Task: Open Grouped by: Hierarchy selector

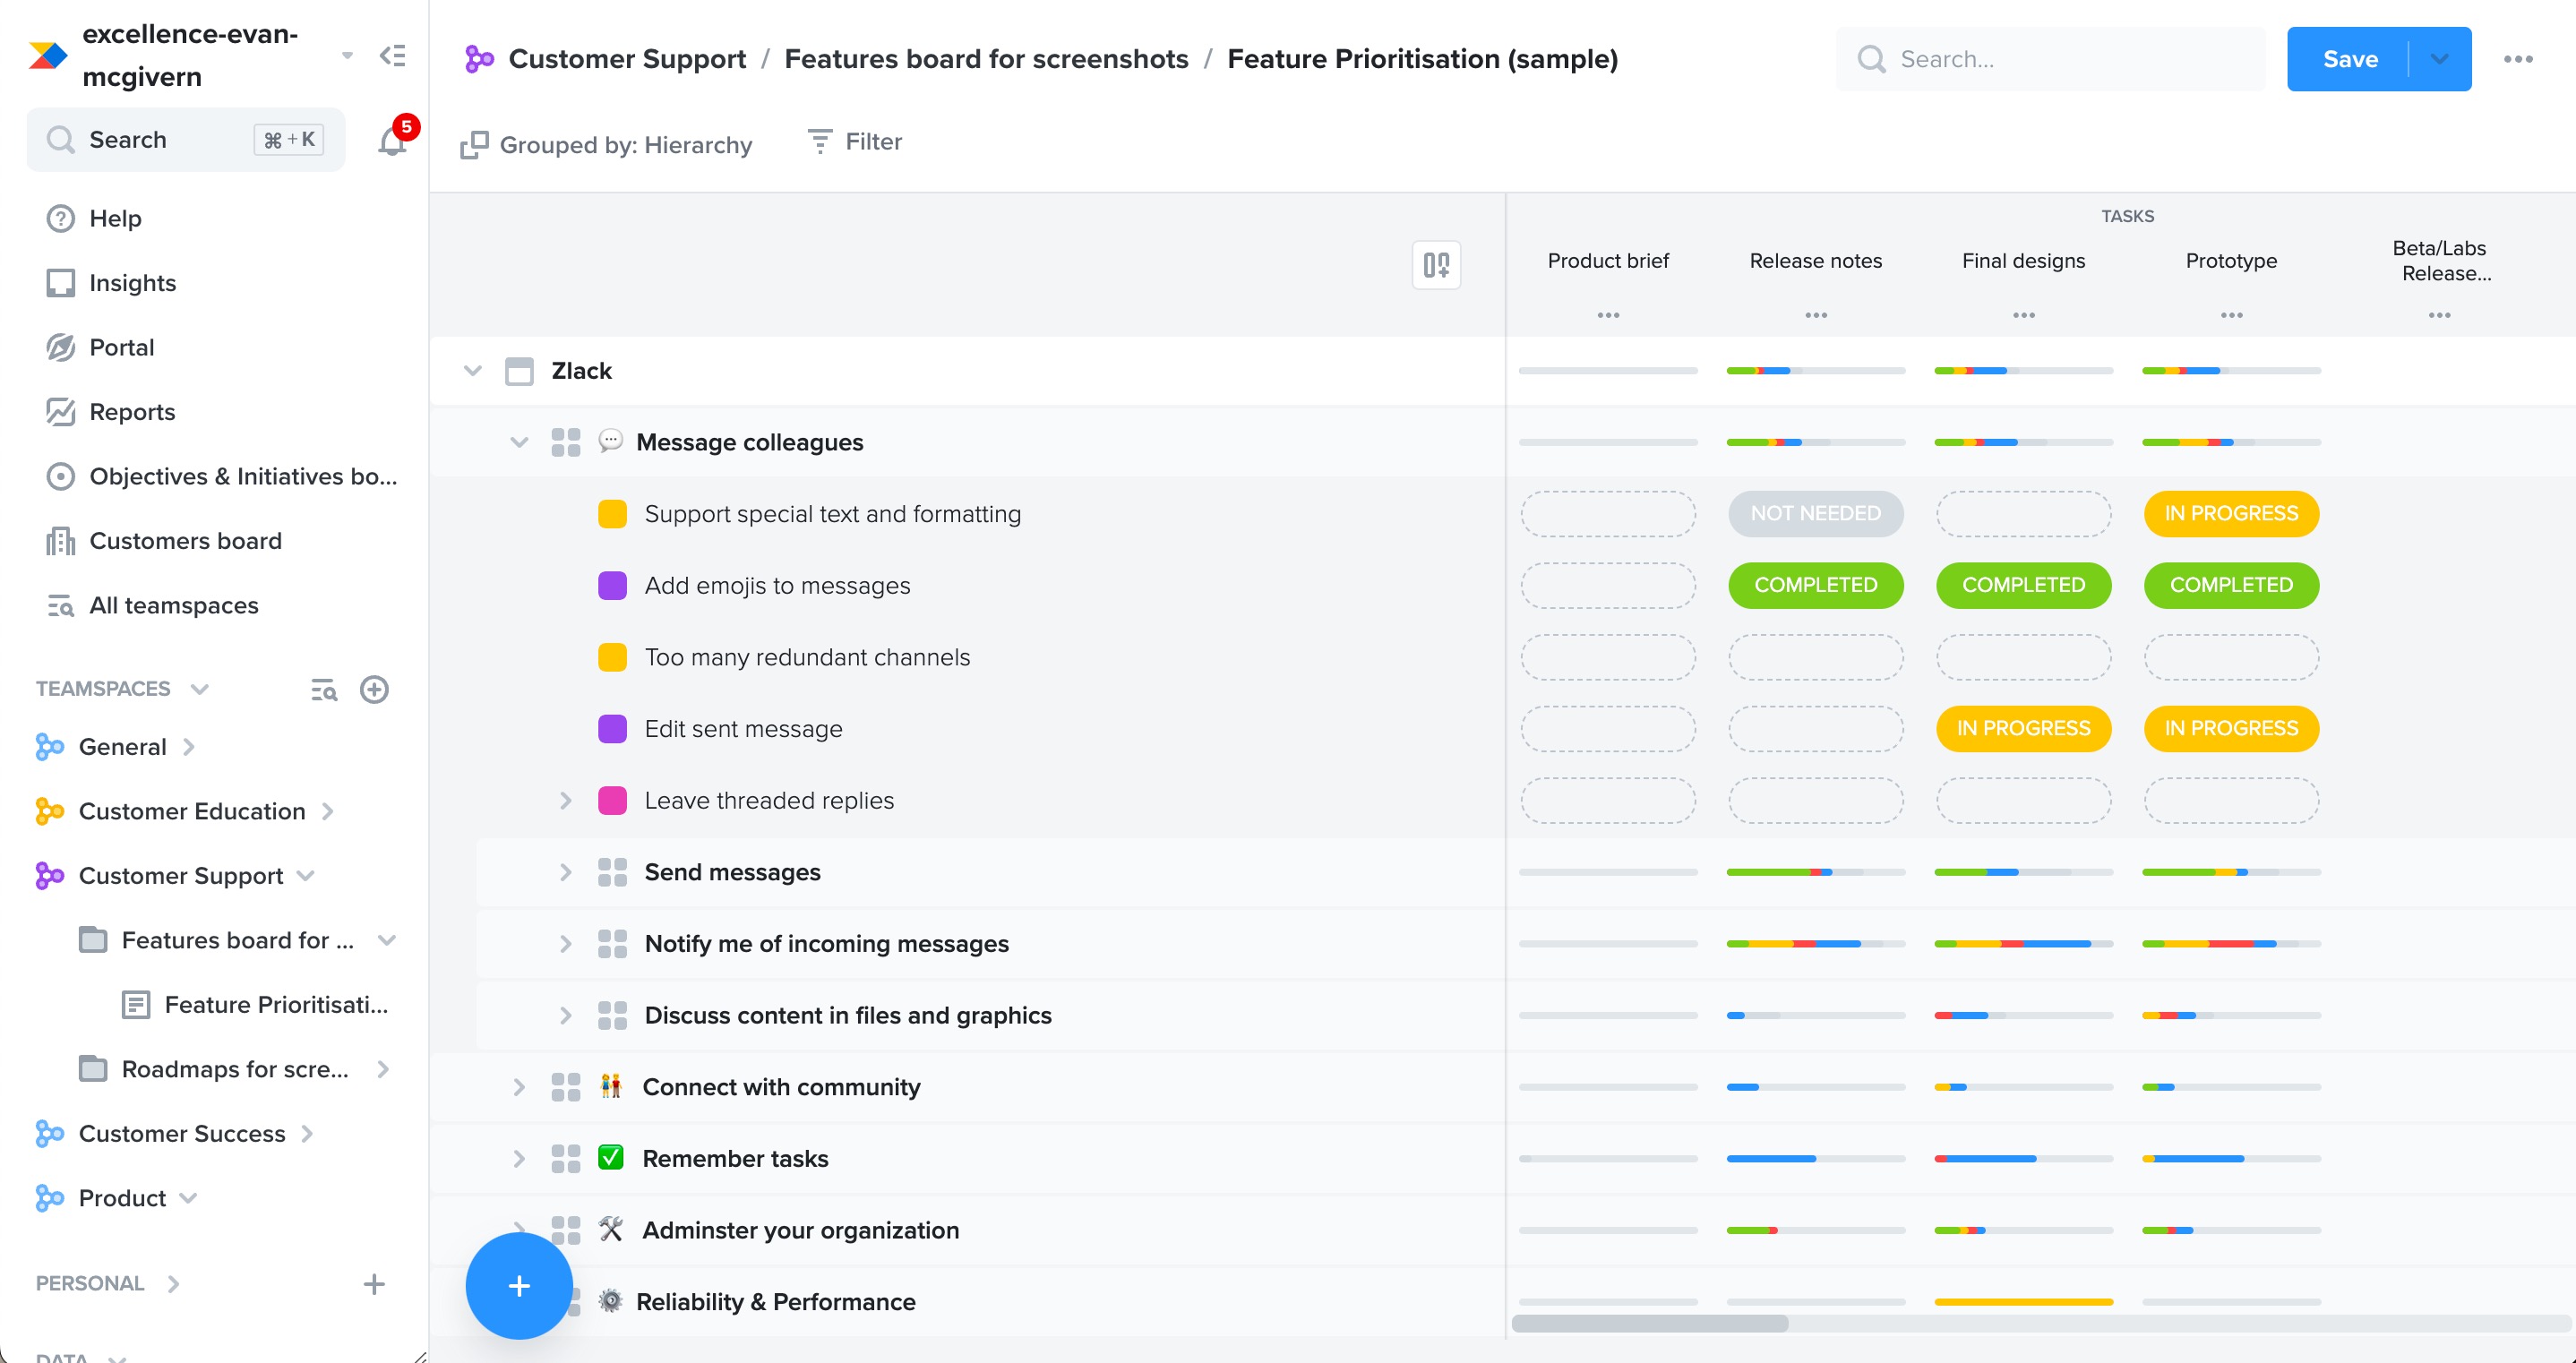Action: (606, 145)
